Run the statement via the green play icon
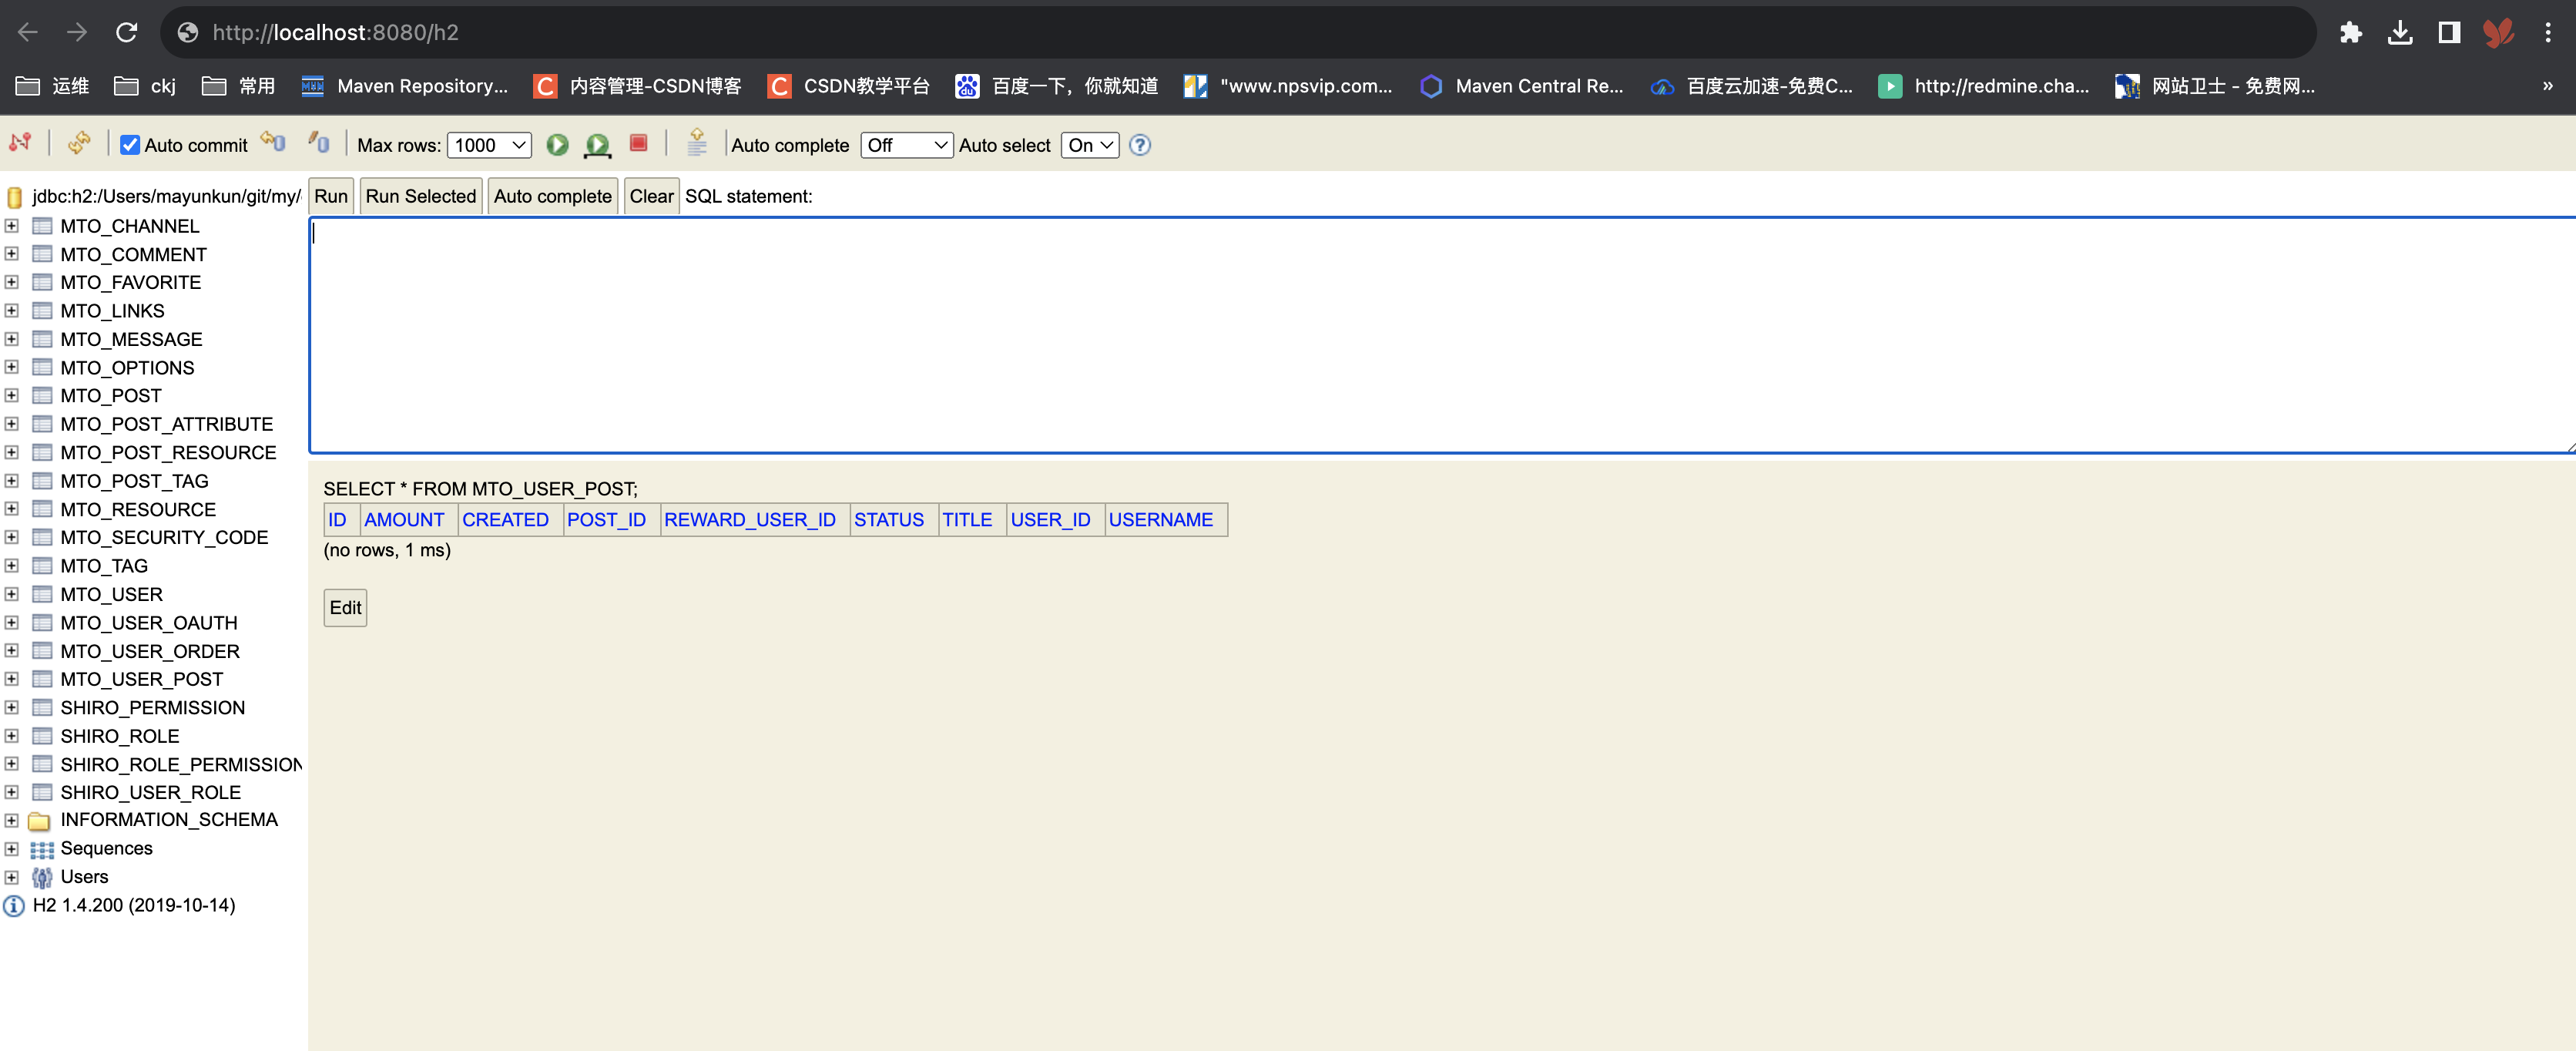 click(x=557, y=144)
